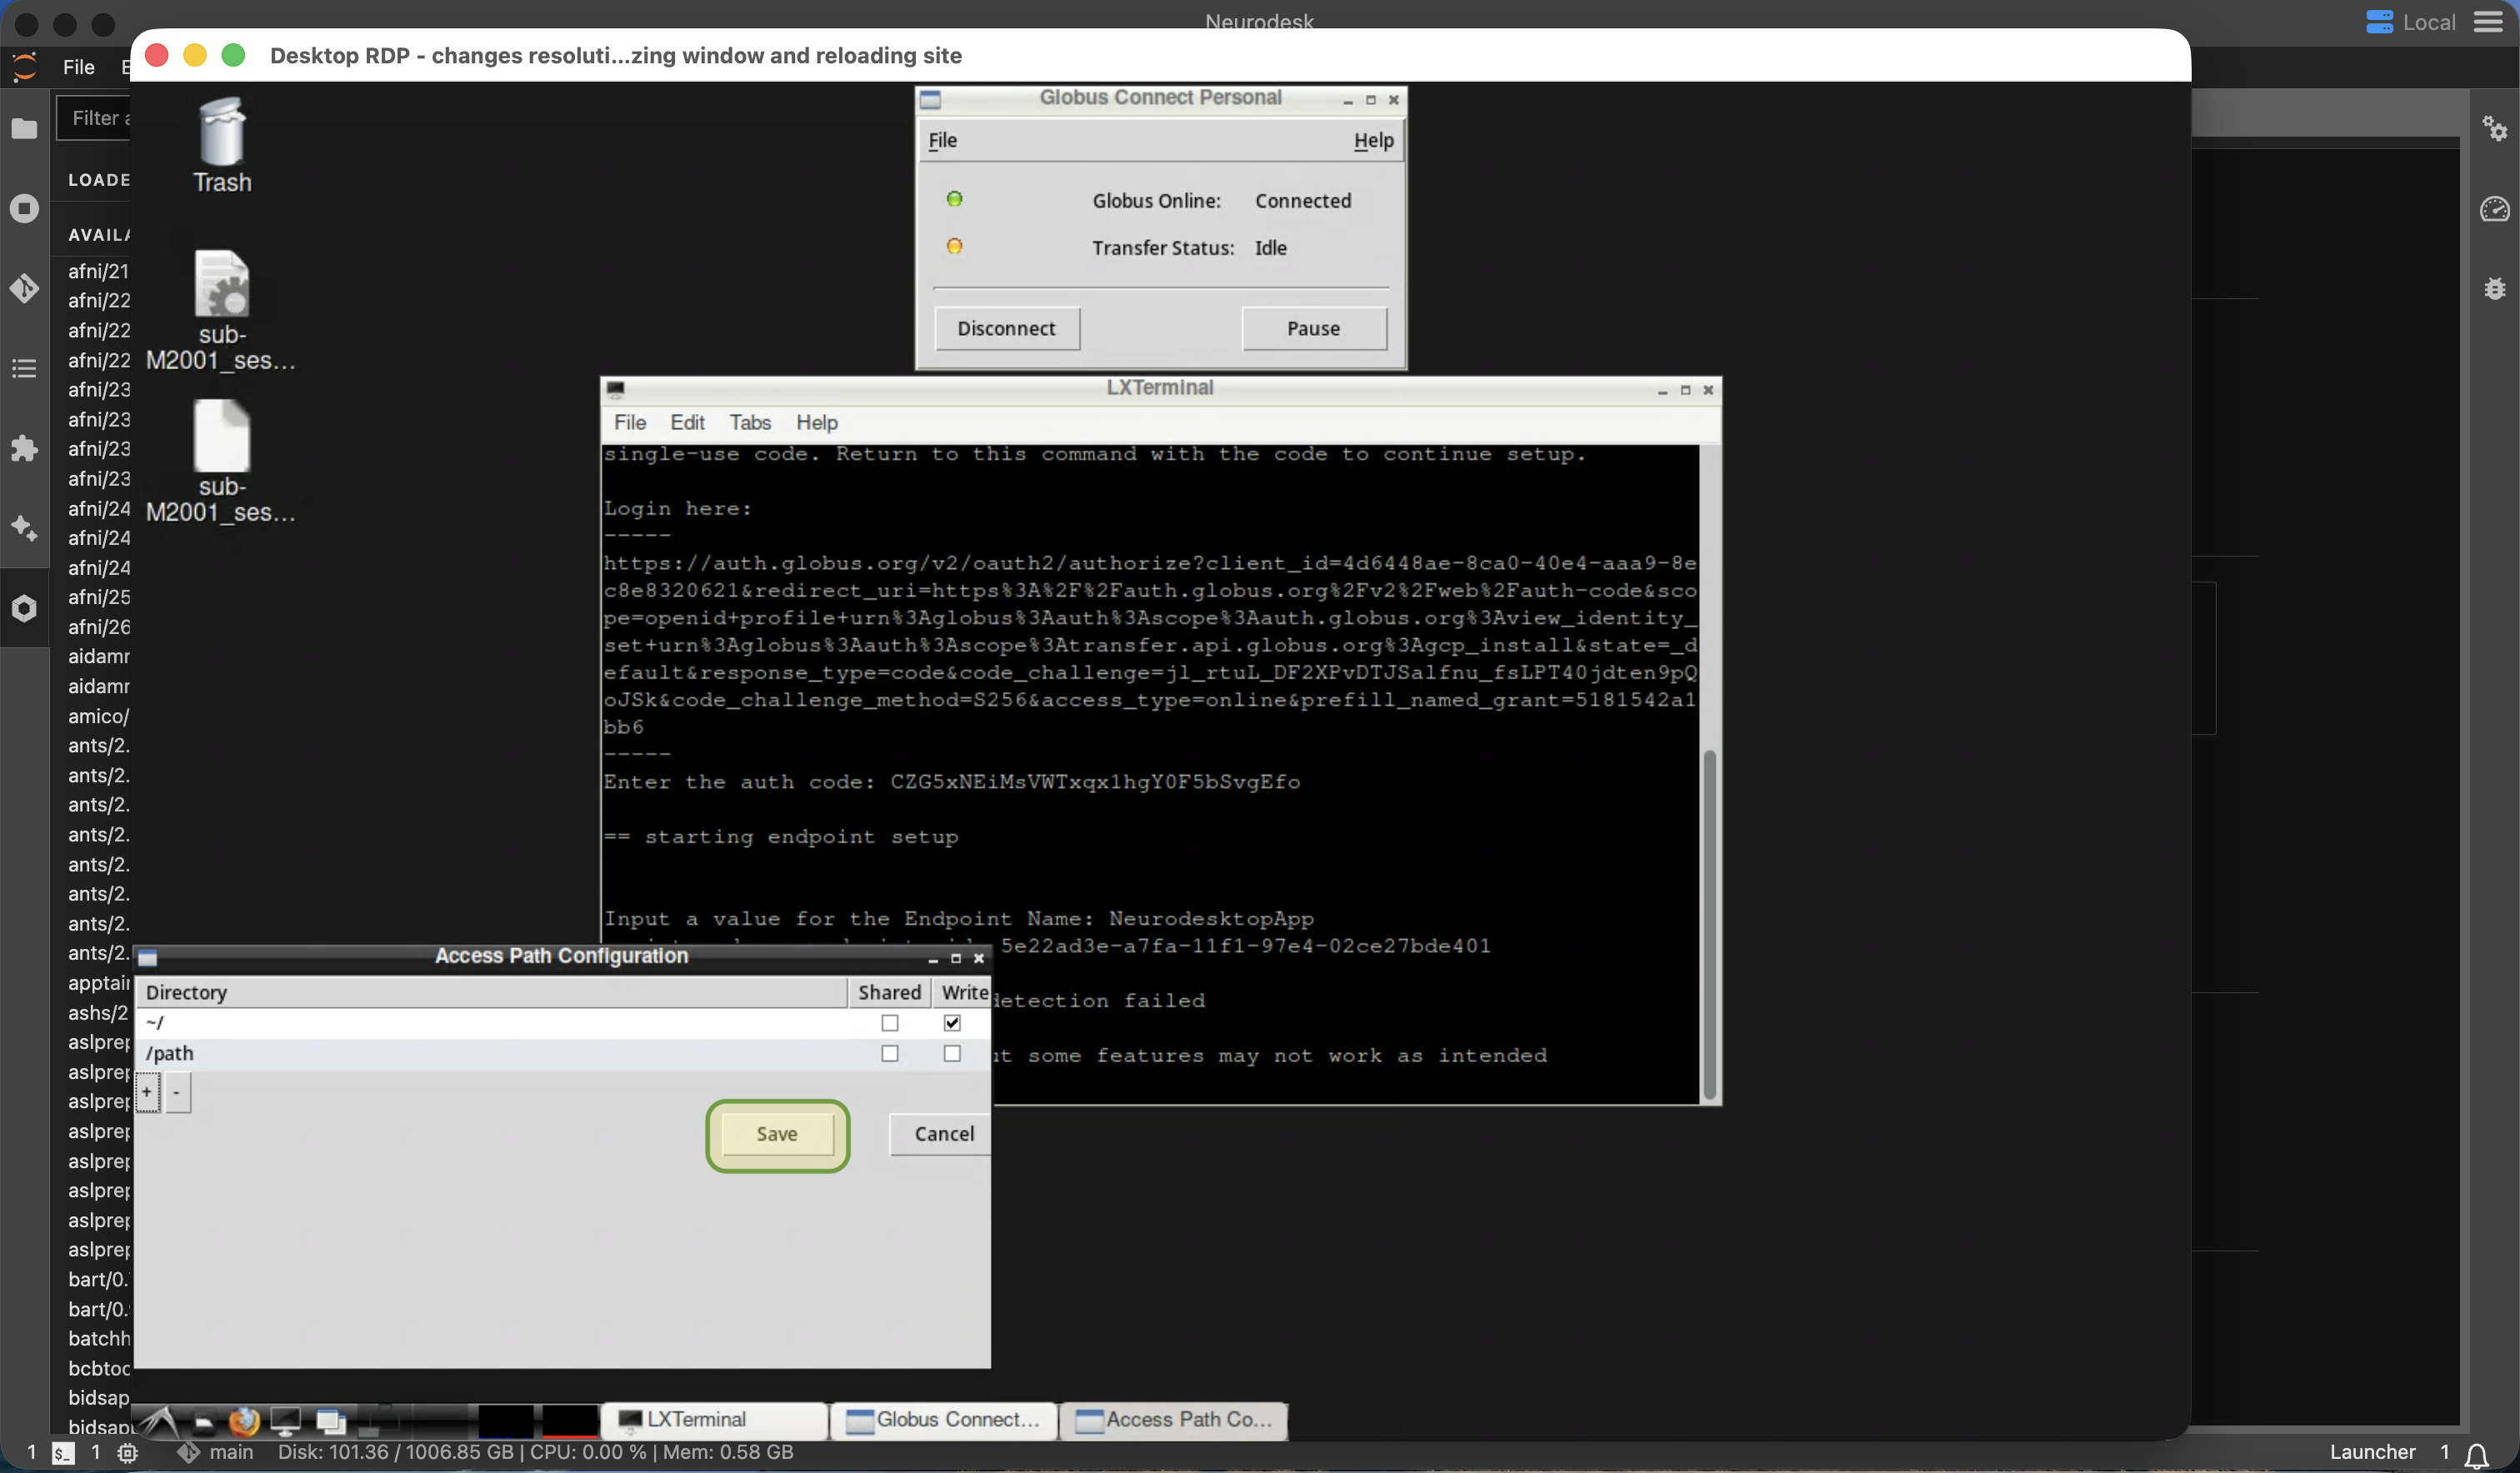This screenshot has height=1473, width=2520.
Task: Open the extension manager puzzle icon
Action: pyautogui.click(x=24, y=448)
